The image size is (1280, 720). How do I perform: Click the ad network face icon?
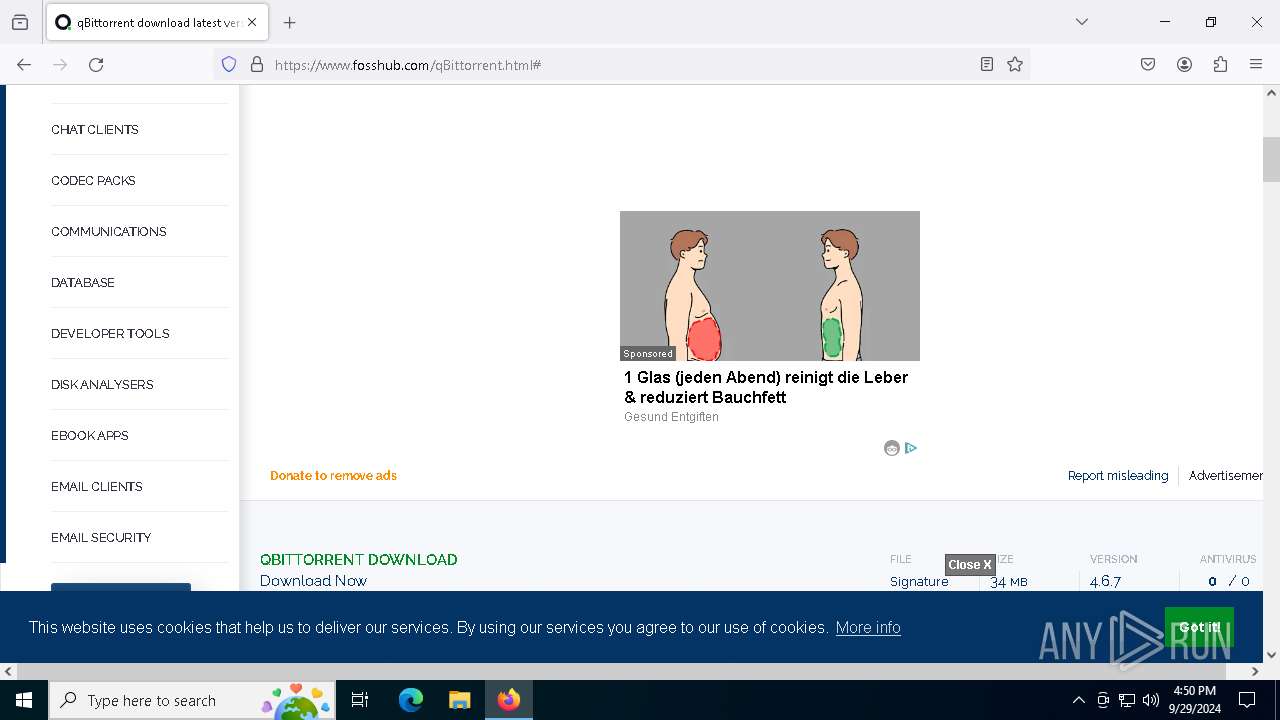pos(892,448)
